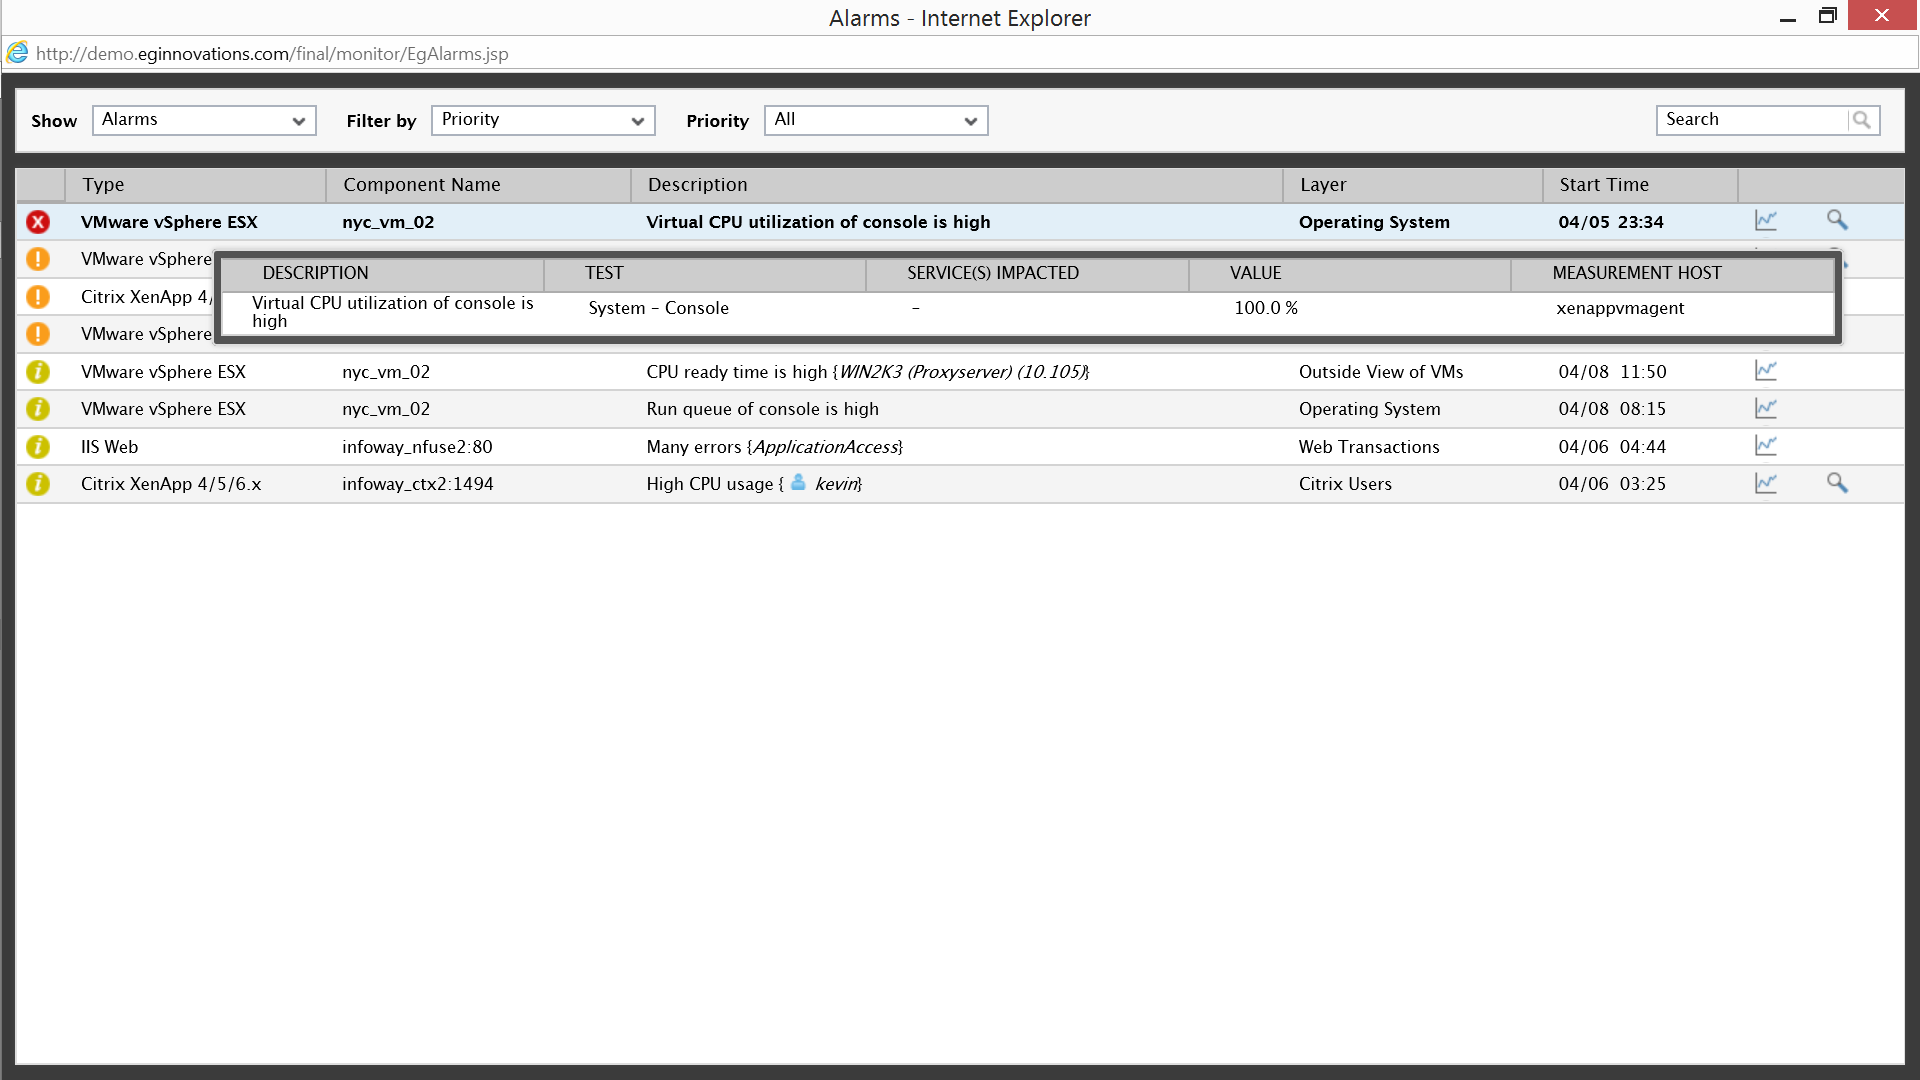Click the user icon beside kevin
1920x1080 pixels.
798,483
